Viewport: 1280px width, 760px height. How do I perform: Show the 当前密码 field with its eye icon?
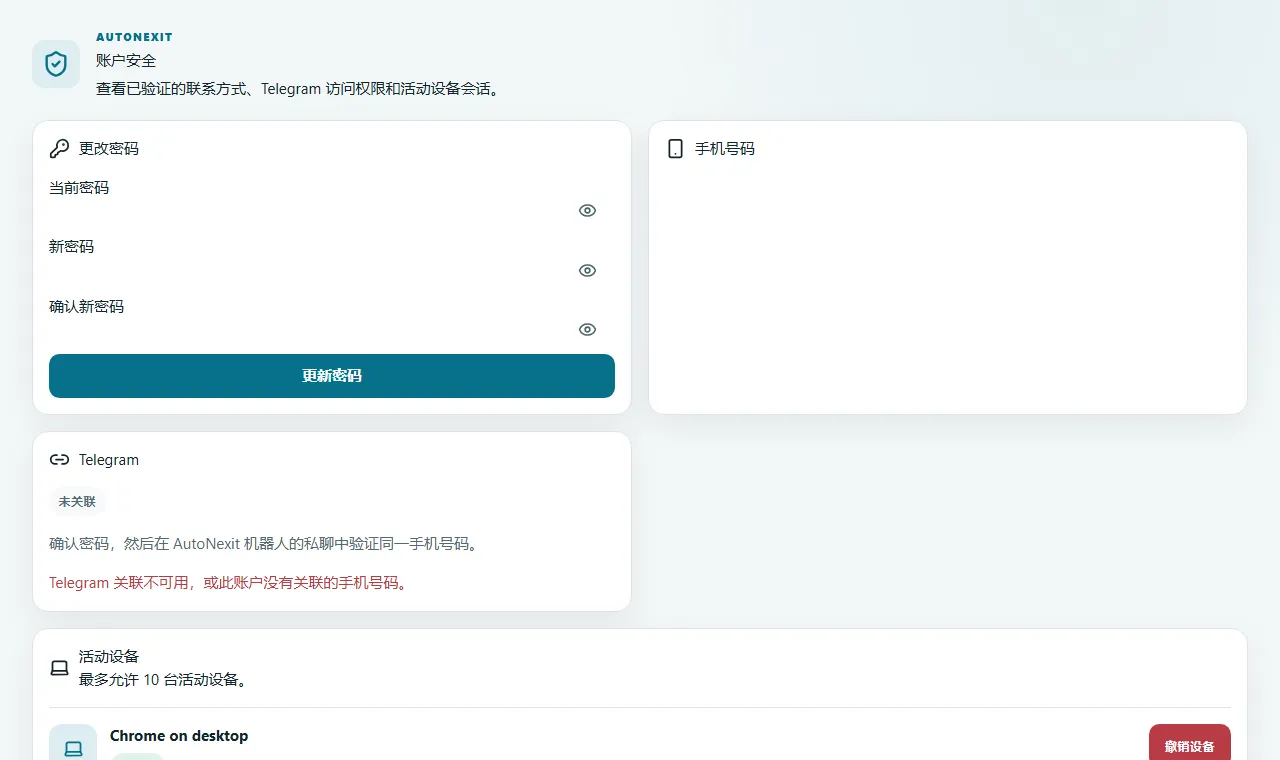[587, 211]
